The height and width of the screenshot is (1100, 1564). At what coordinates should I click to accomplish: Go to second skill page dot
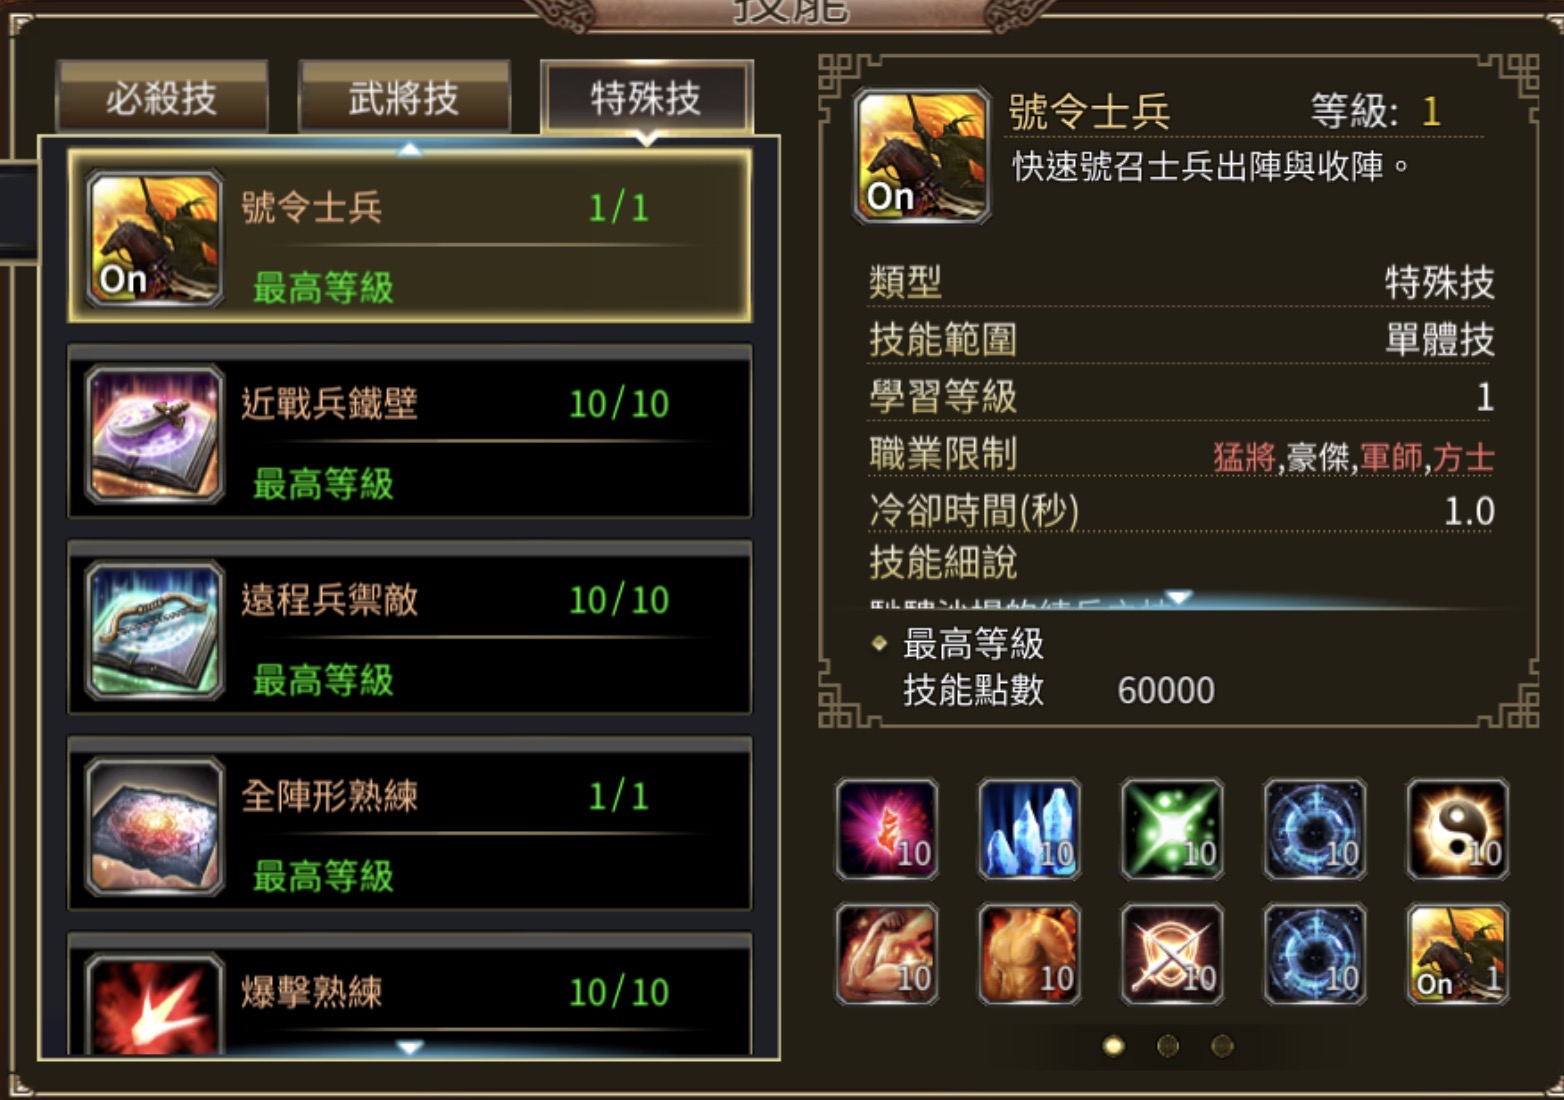tap(1167, 1046)
